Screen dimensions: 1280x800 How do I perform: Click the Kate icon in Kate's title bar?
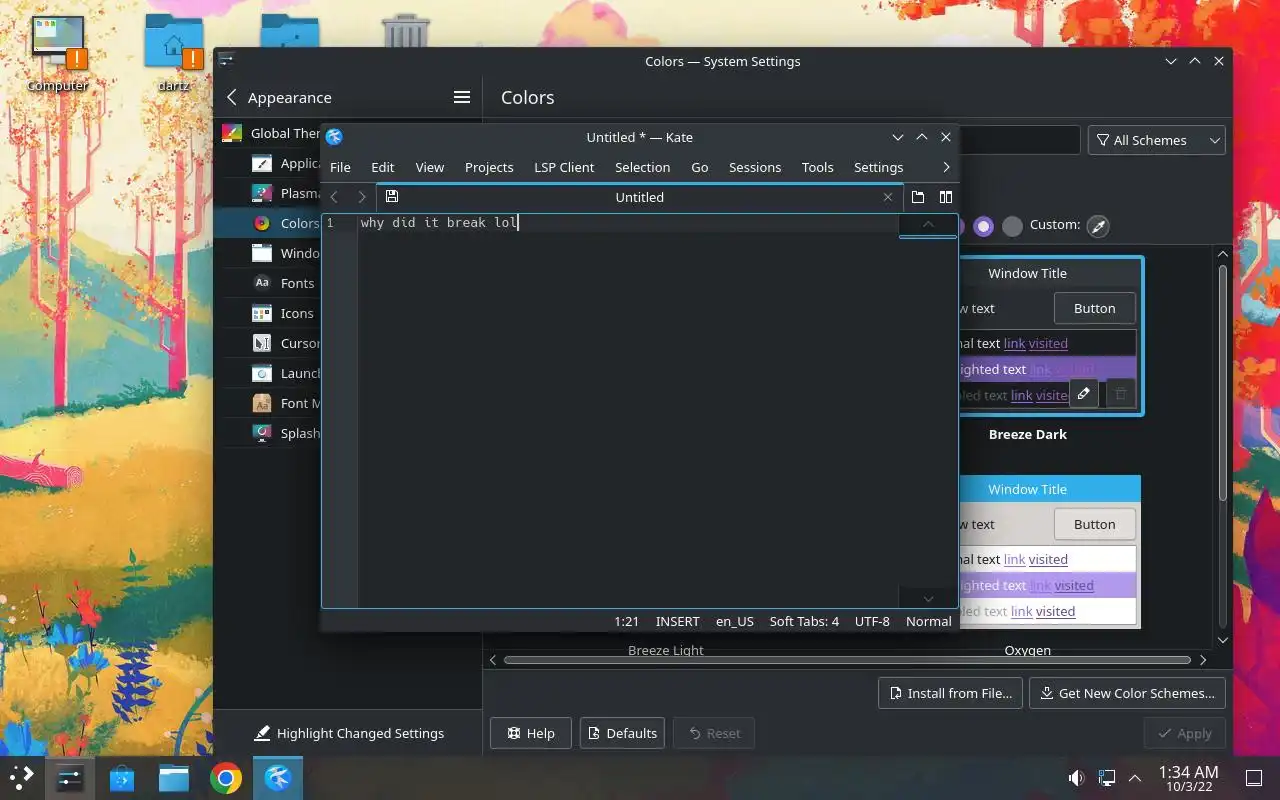click(x=334, y=137)
